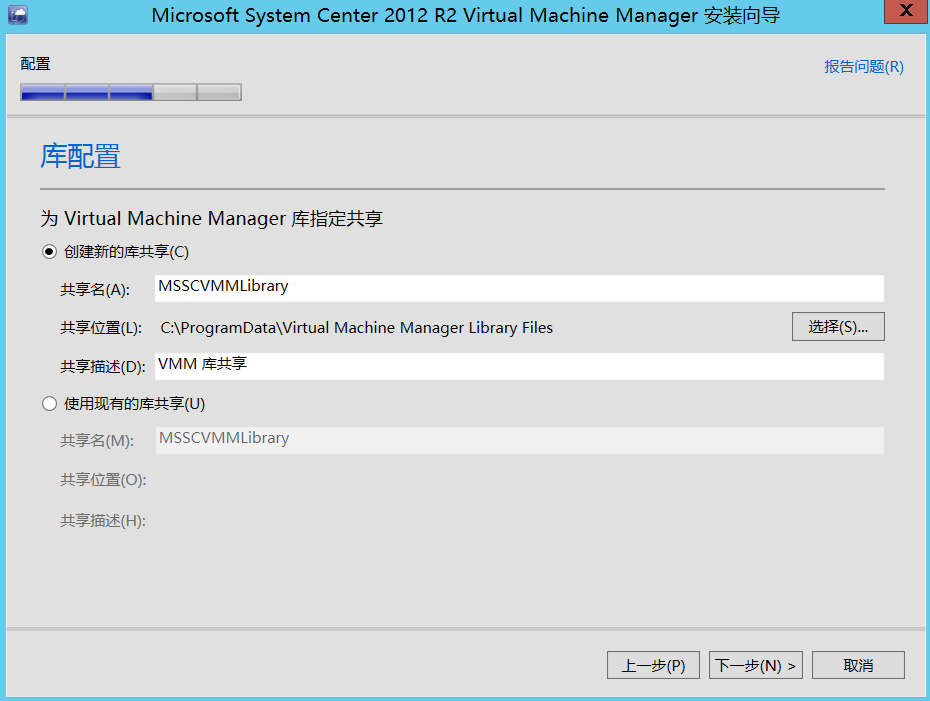Click the VMM setup wizard title bar icon
This screenshot has height=701, width=930.
point(18,14)
